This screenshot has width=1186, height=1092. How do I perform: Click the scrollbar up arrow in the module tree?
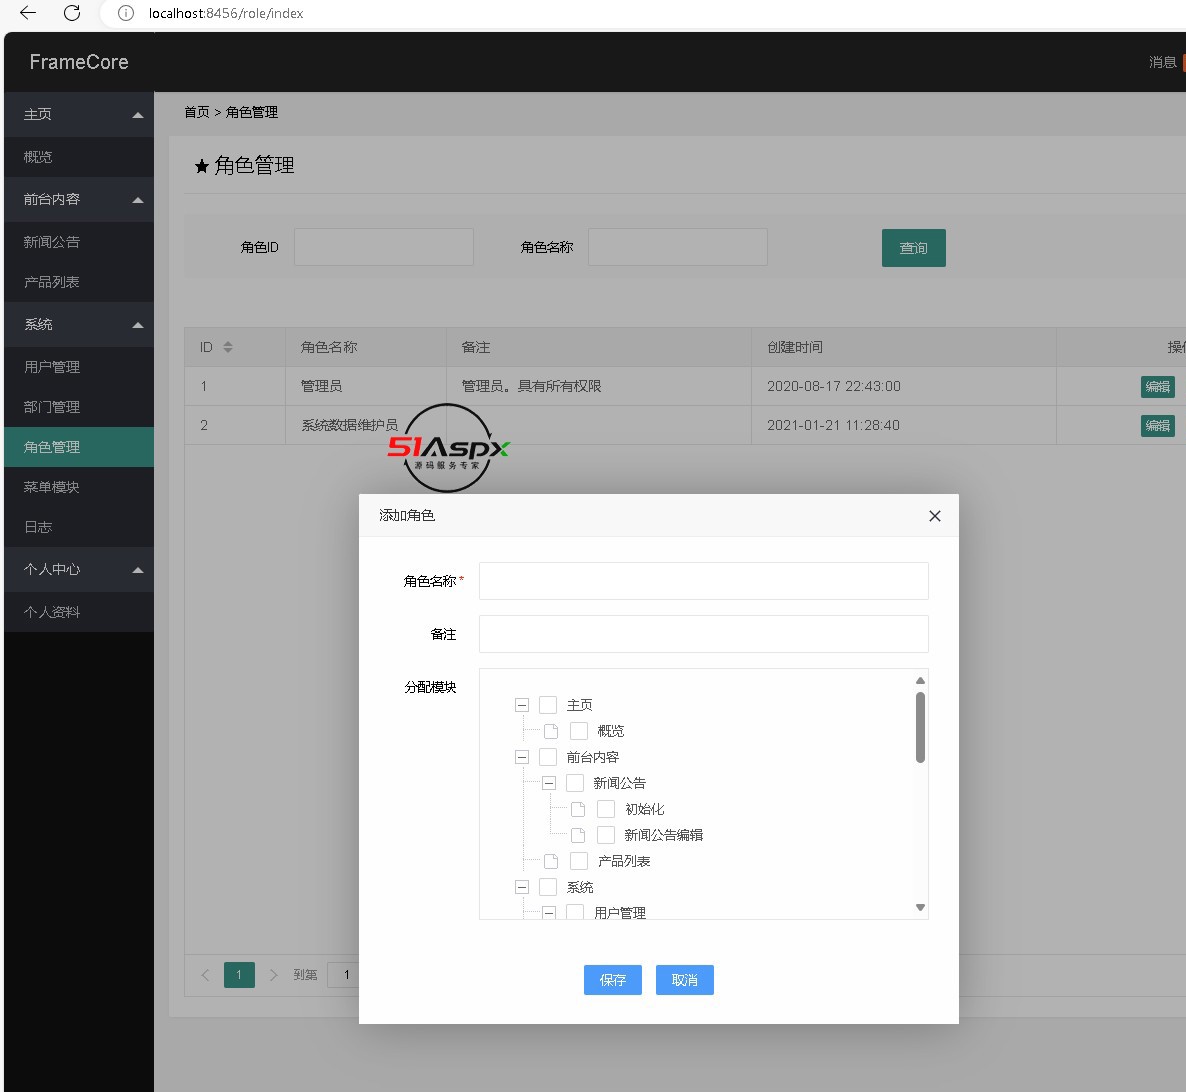pos(921,681)
